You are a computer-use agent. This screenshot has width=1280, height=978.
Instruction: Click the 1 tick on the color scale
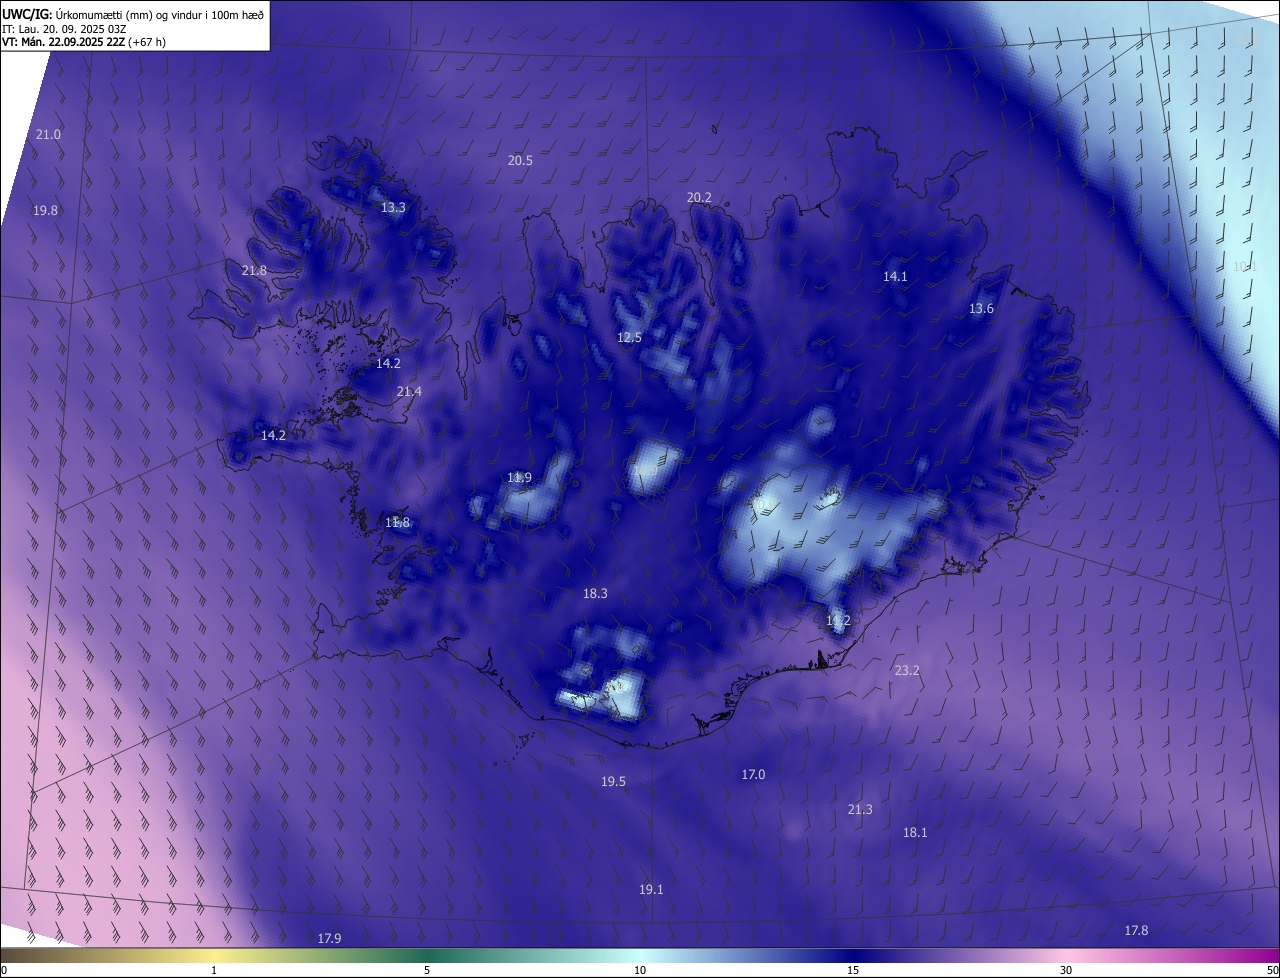click(215, 970)
